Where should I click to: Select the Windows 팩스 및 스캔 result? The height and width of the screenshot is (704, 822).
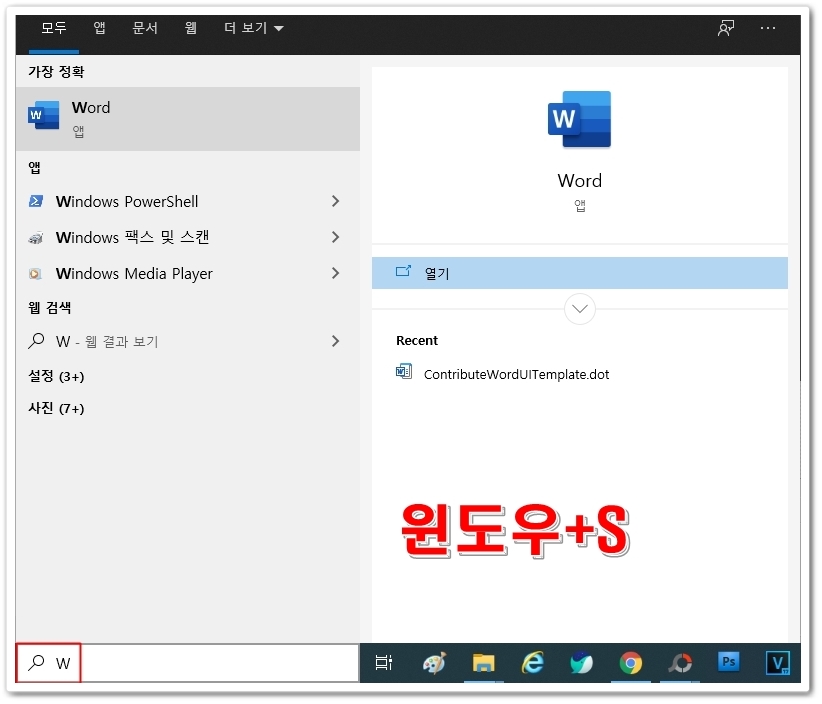[x=188, y=237]
